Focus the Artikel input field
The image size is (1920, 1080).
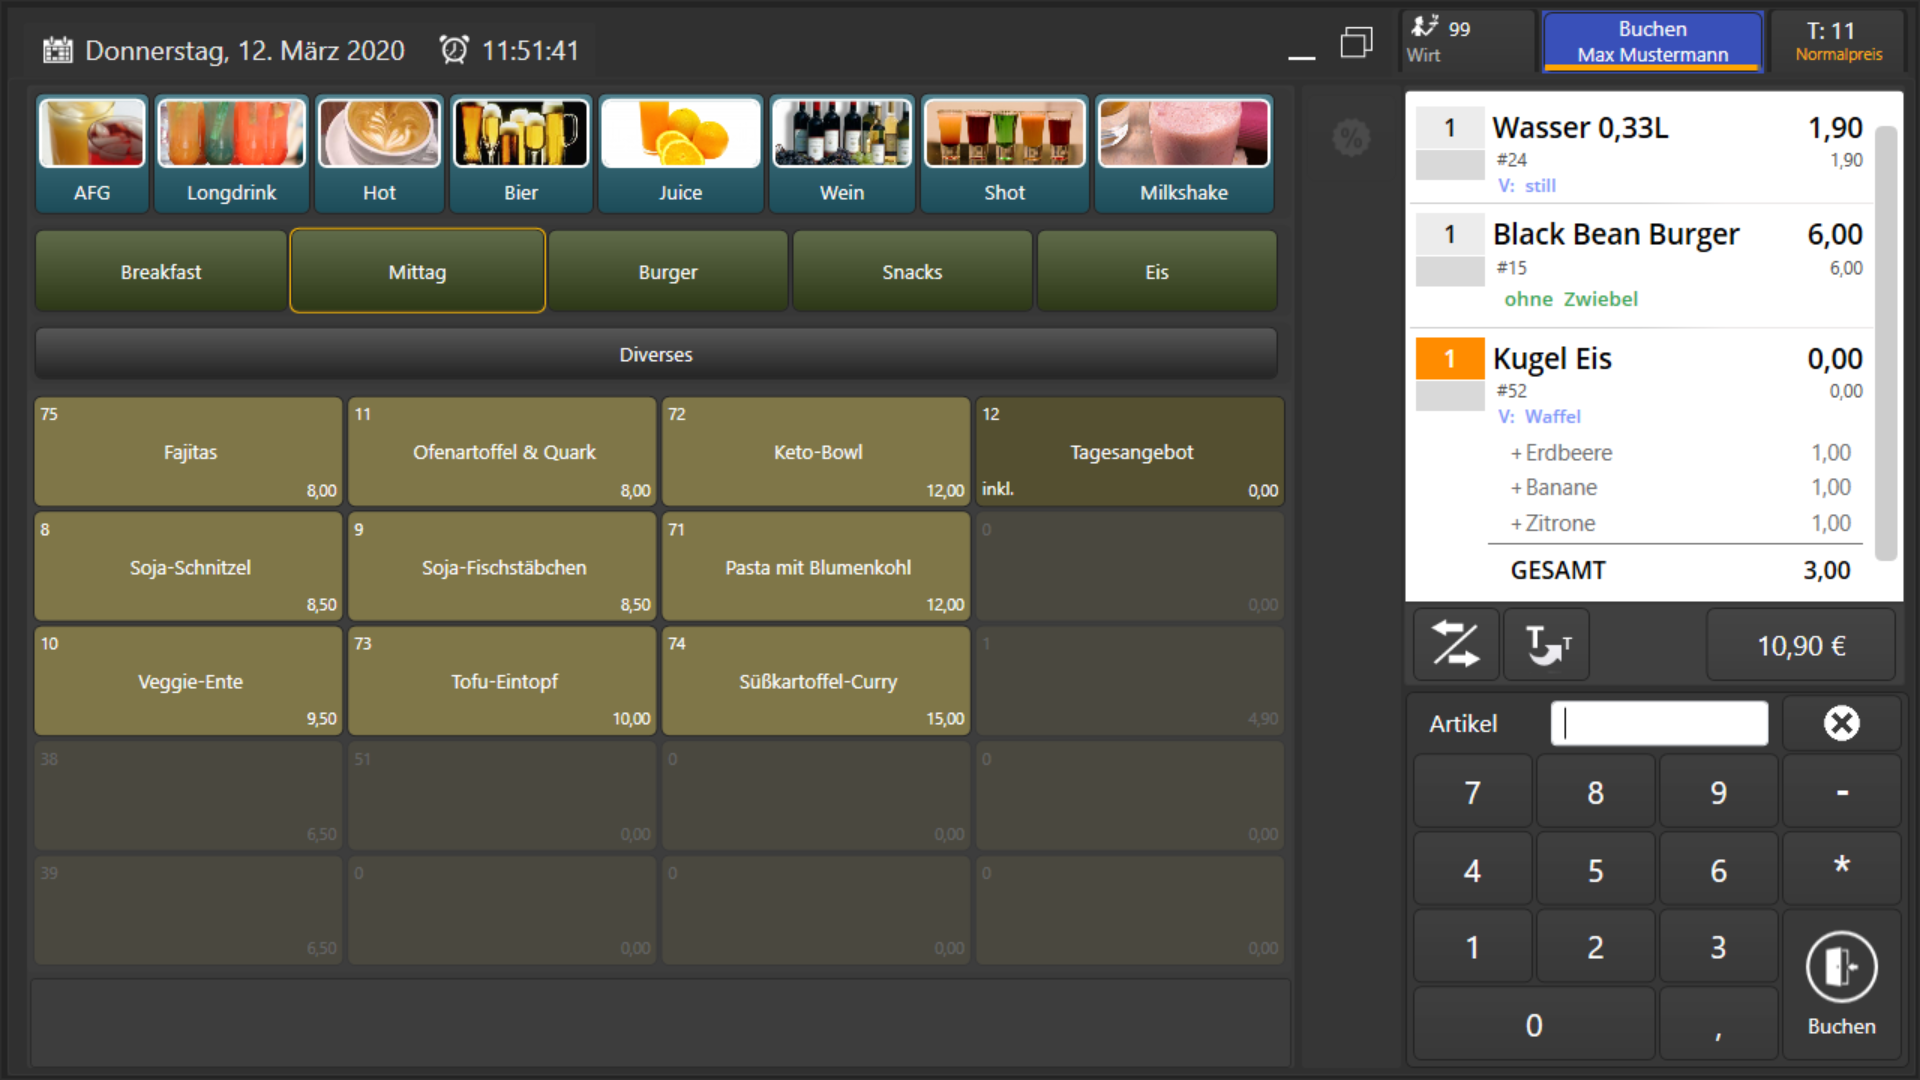pyautogui.click(x=1659, y=723)
